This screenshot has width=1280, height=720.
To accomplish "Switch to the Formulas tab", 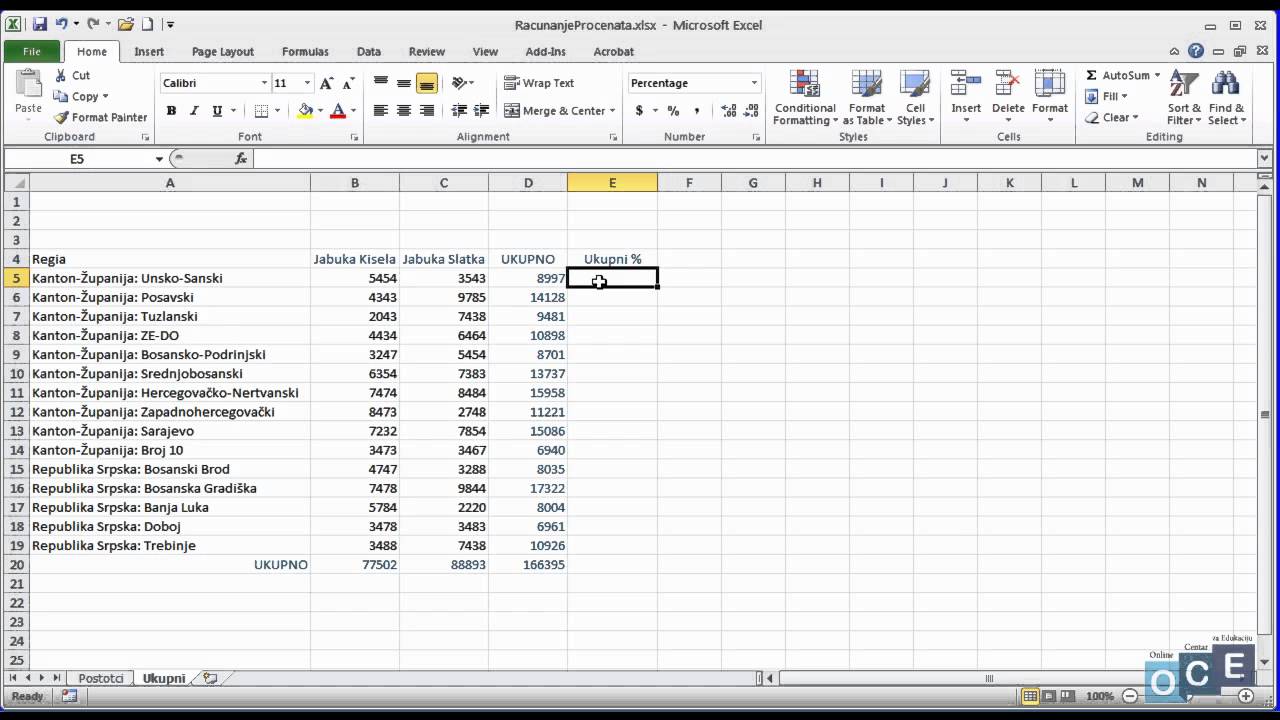I will (x=305, y=51).
